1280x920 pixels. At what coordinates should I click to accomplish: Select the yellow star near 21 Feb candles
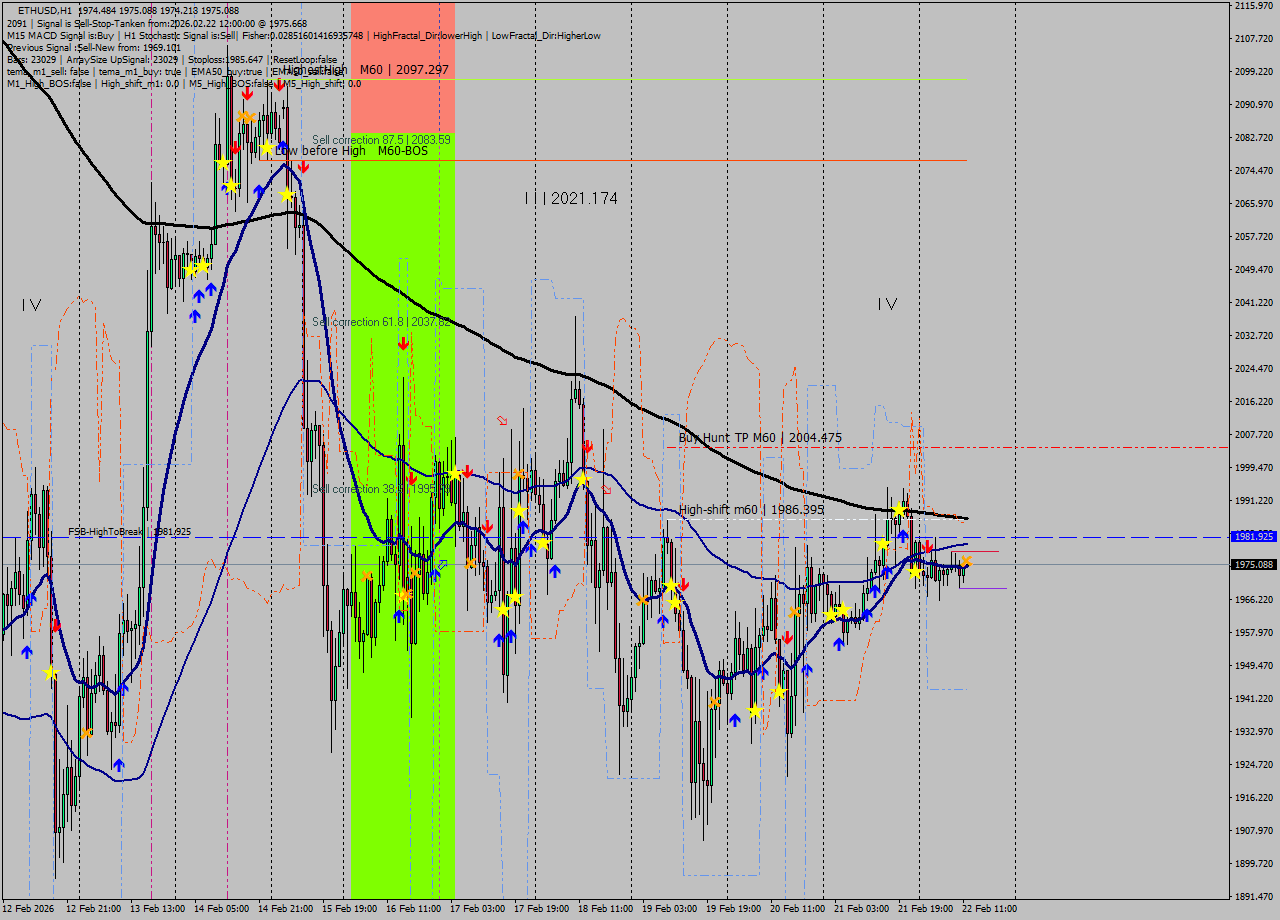899,510
